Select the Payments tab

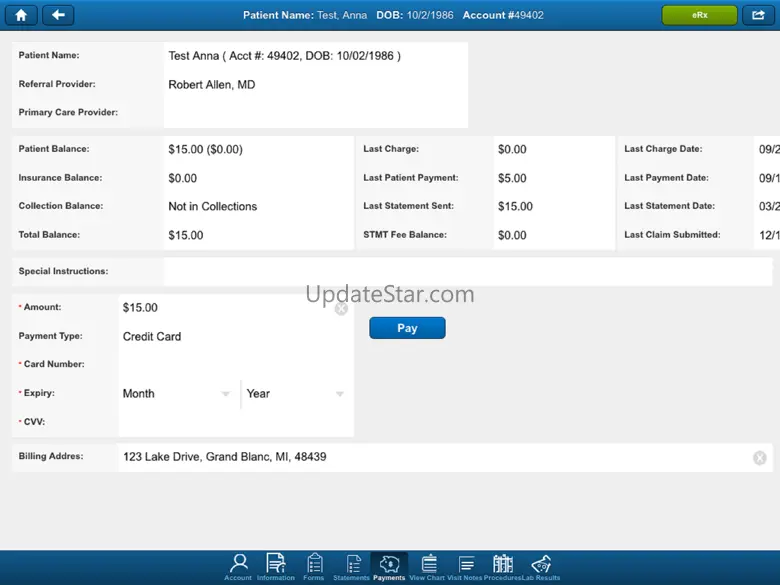pos(389,566)
